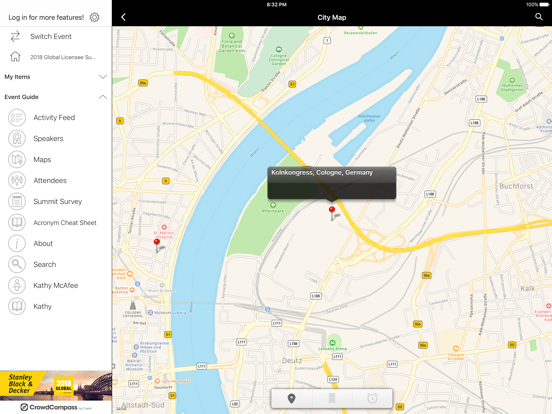
Task: Open the event home icon
Action: pos(15,57)
